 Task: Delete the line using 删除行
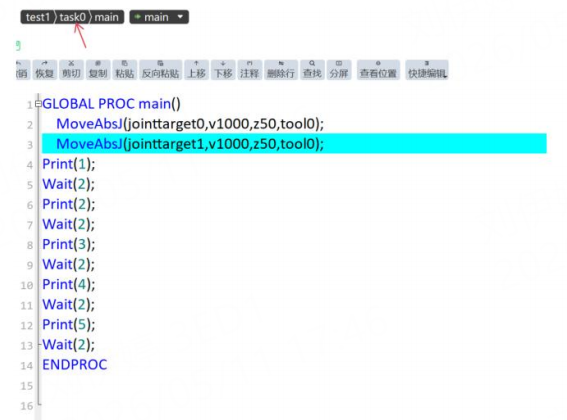pyautogui.click(x=281, y=70)
